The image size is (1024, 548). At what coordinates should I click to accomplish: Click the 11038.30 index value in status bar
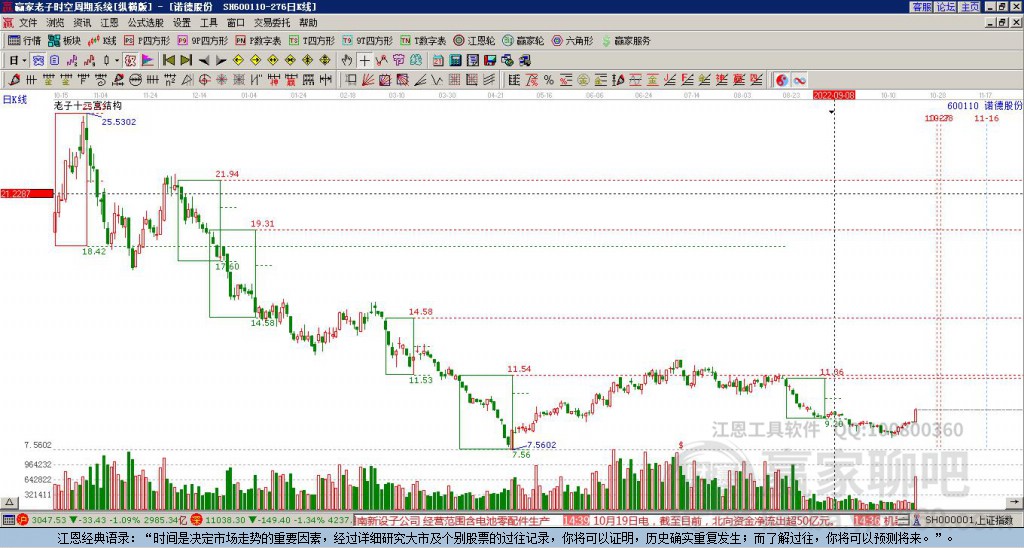pos(224,521)
